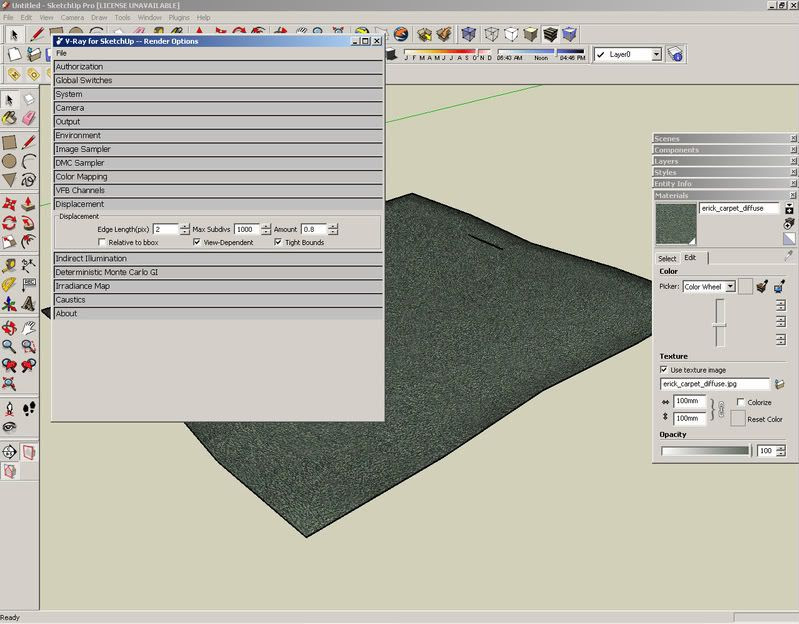Select the Freehand tool
The height and width of the screenshot is (624, 799).
coord(29,180)
